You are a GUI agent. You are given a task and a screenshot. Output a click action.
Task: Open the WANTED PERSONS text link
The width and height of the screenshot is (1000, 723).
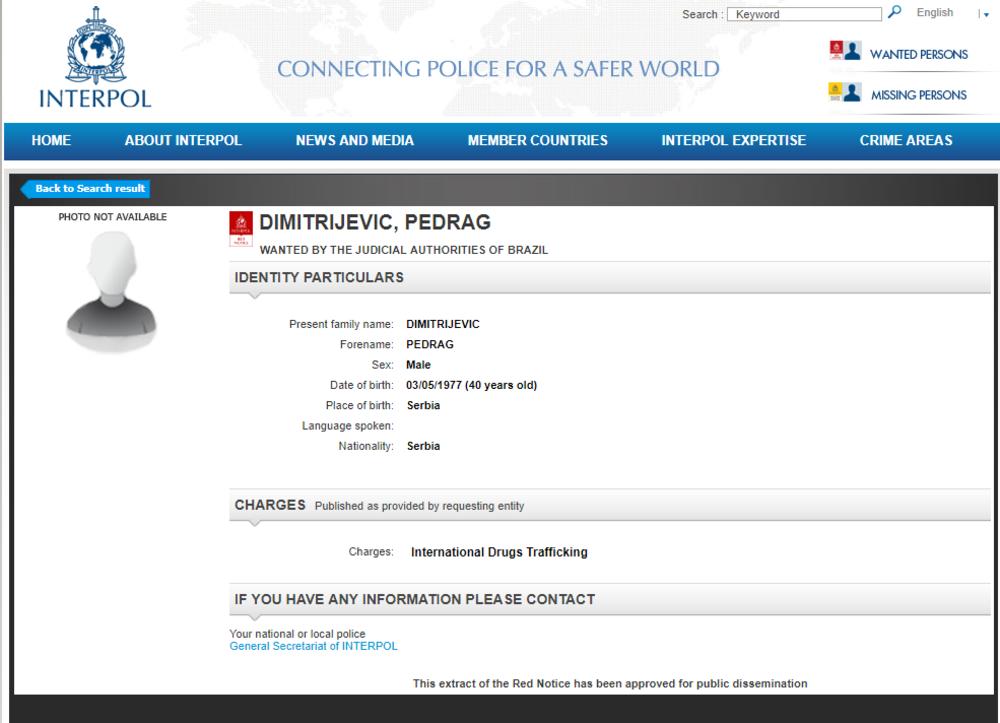point(918,54)
